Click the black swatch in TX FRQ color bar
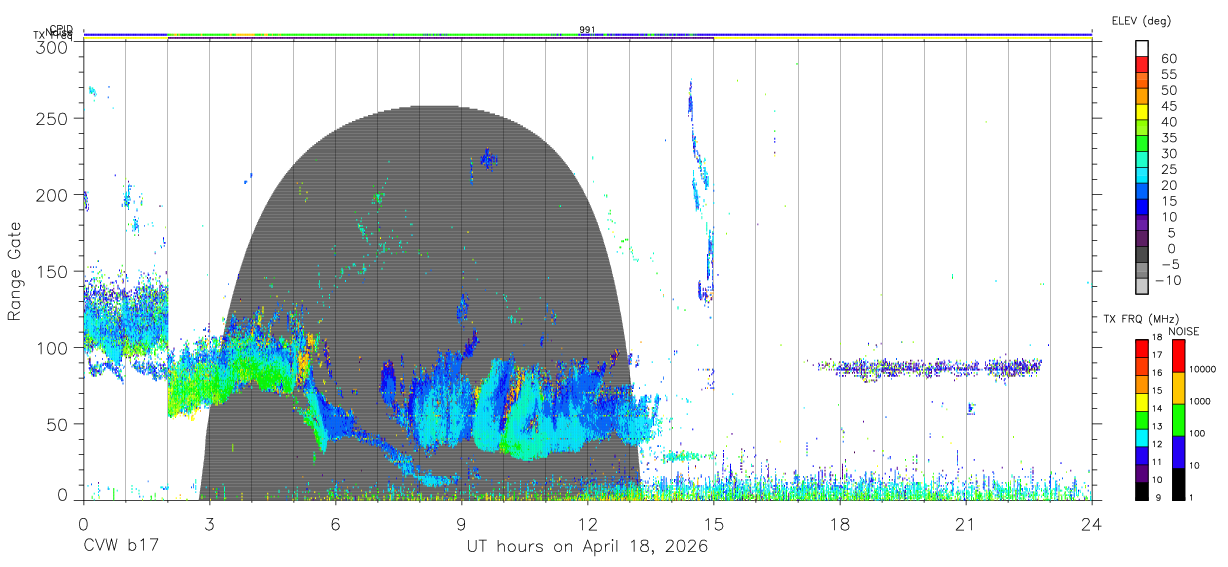This screenshot has width=1228, height=567. (x=1141, y=491)
